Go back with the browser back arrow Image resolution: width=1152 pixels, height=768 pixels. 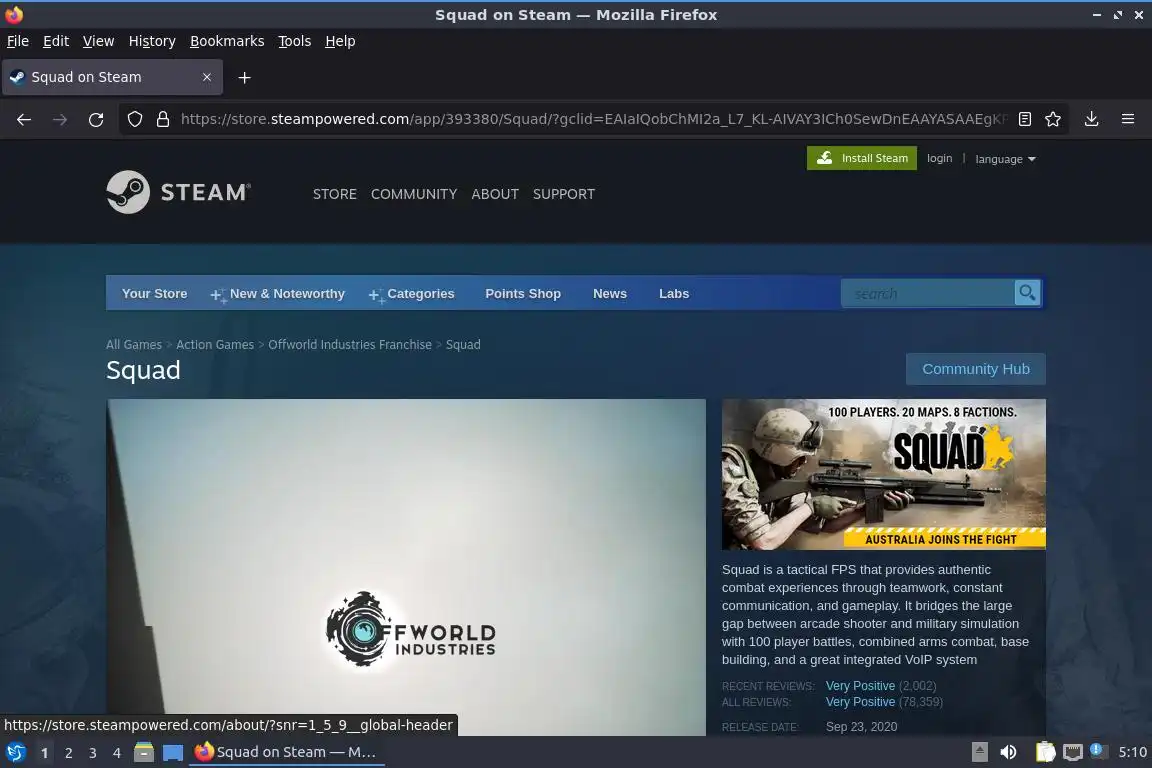pos(24,119)
